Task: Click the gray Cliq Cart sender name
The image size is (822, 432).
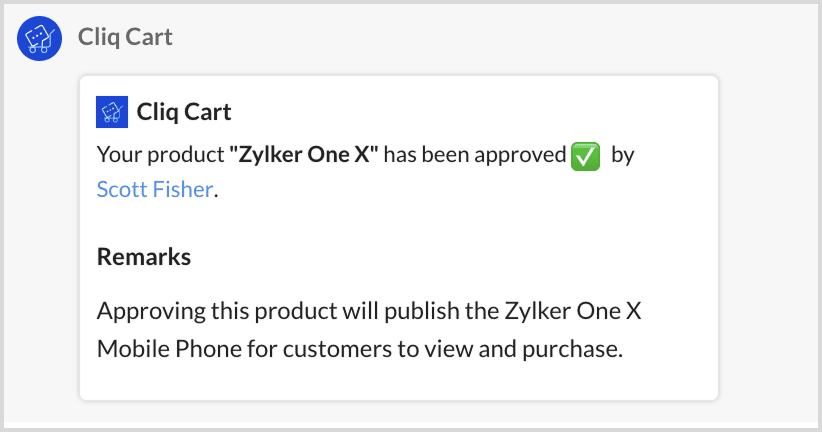Action: (125, 38)
